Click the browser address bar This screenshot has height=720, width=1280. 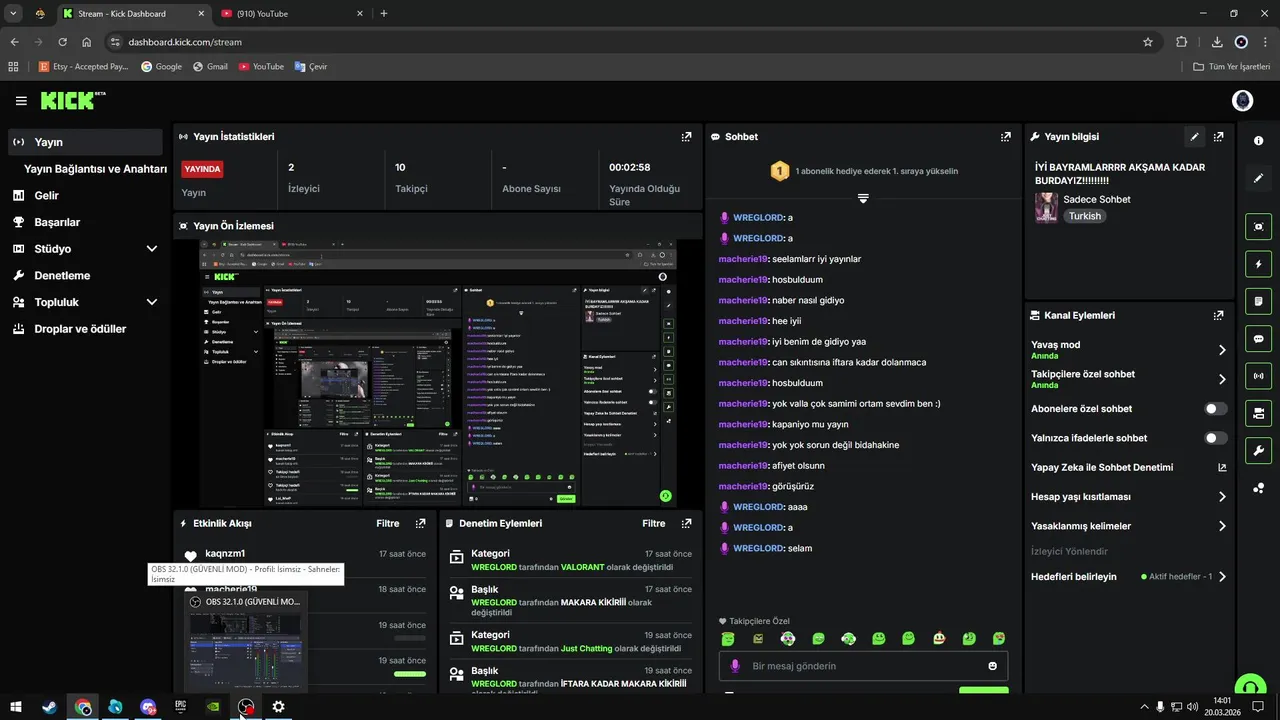tap(630, 42)
